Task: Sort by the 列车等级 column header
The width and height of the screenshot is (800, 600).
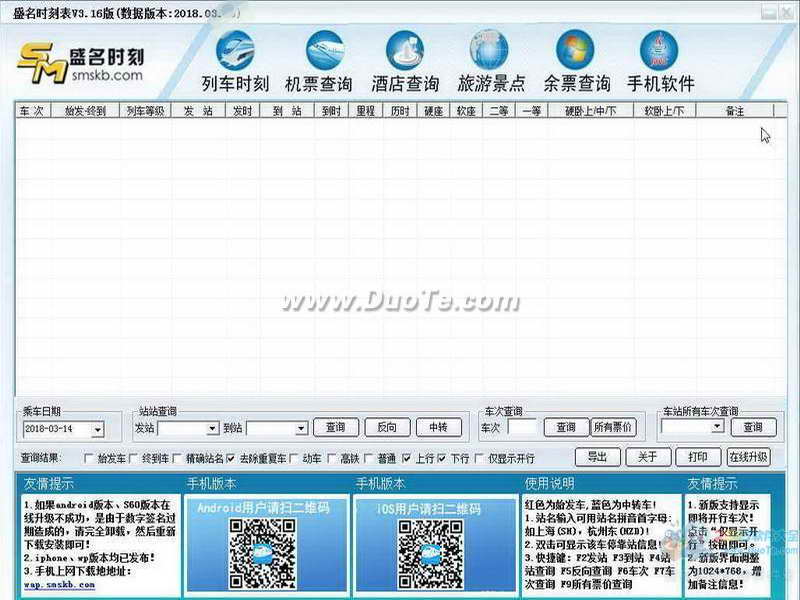Action: pyautogui.click(x=145, y=111)
